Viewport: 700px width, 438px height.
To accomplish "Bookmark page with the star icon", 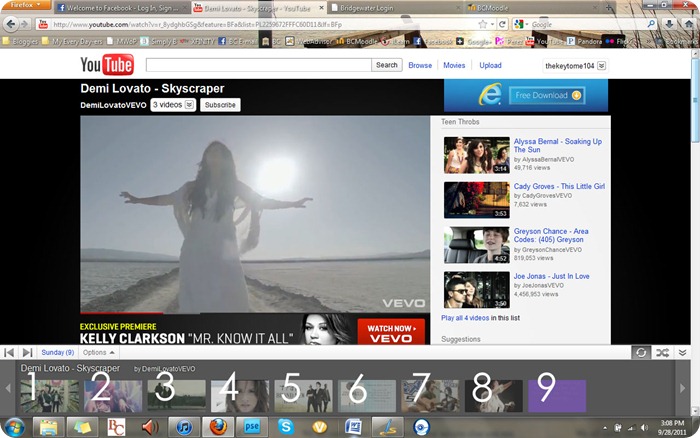I will pyautogui.click(x=482, y=24).
